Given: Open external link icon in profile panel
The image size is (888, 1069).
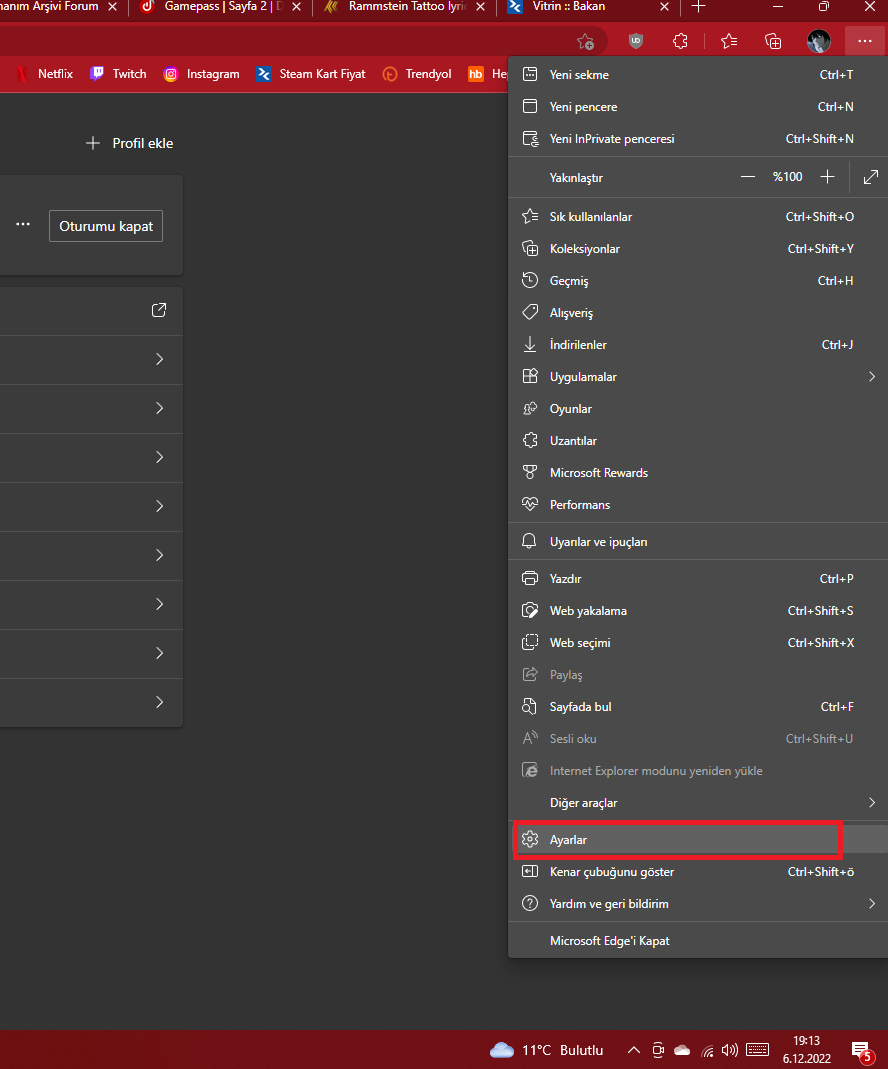Looking at the screenshot, I should tap(159, 311).
